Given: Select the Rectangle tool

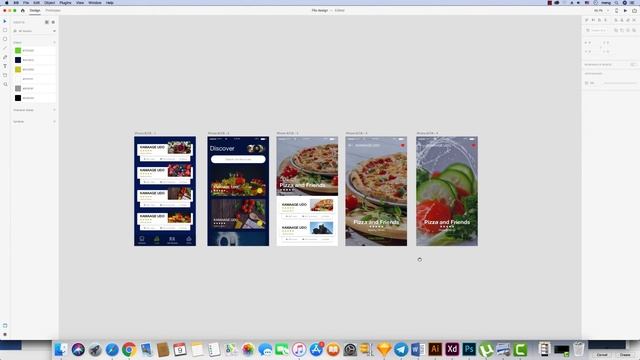Looking at the screenshot, I should (5, 30).
